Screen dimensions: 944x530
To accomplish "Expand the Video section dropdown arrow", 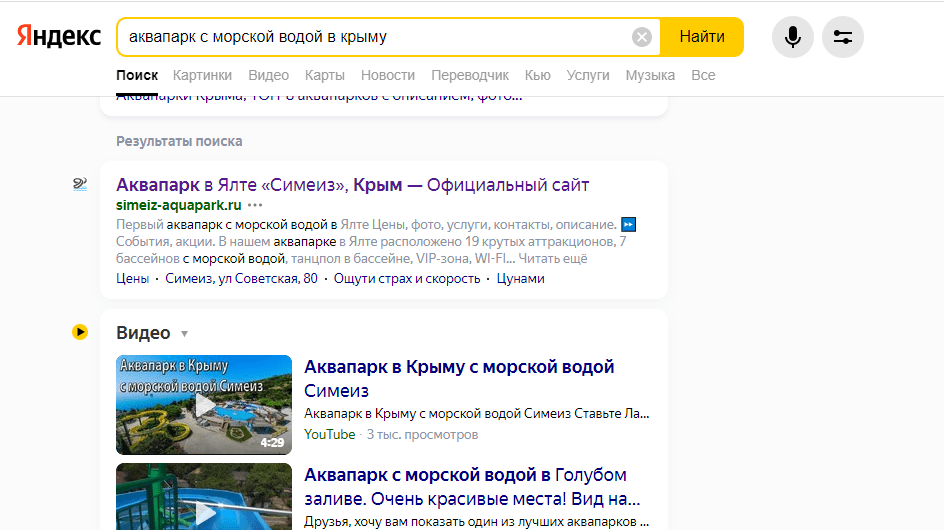I will click(184, 334).
